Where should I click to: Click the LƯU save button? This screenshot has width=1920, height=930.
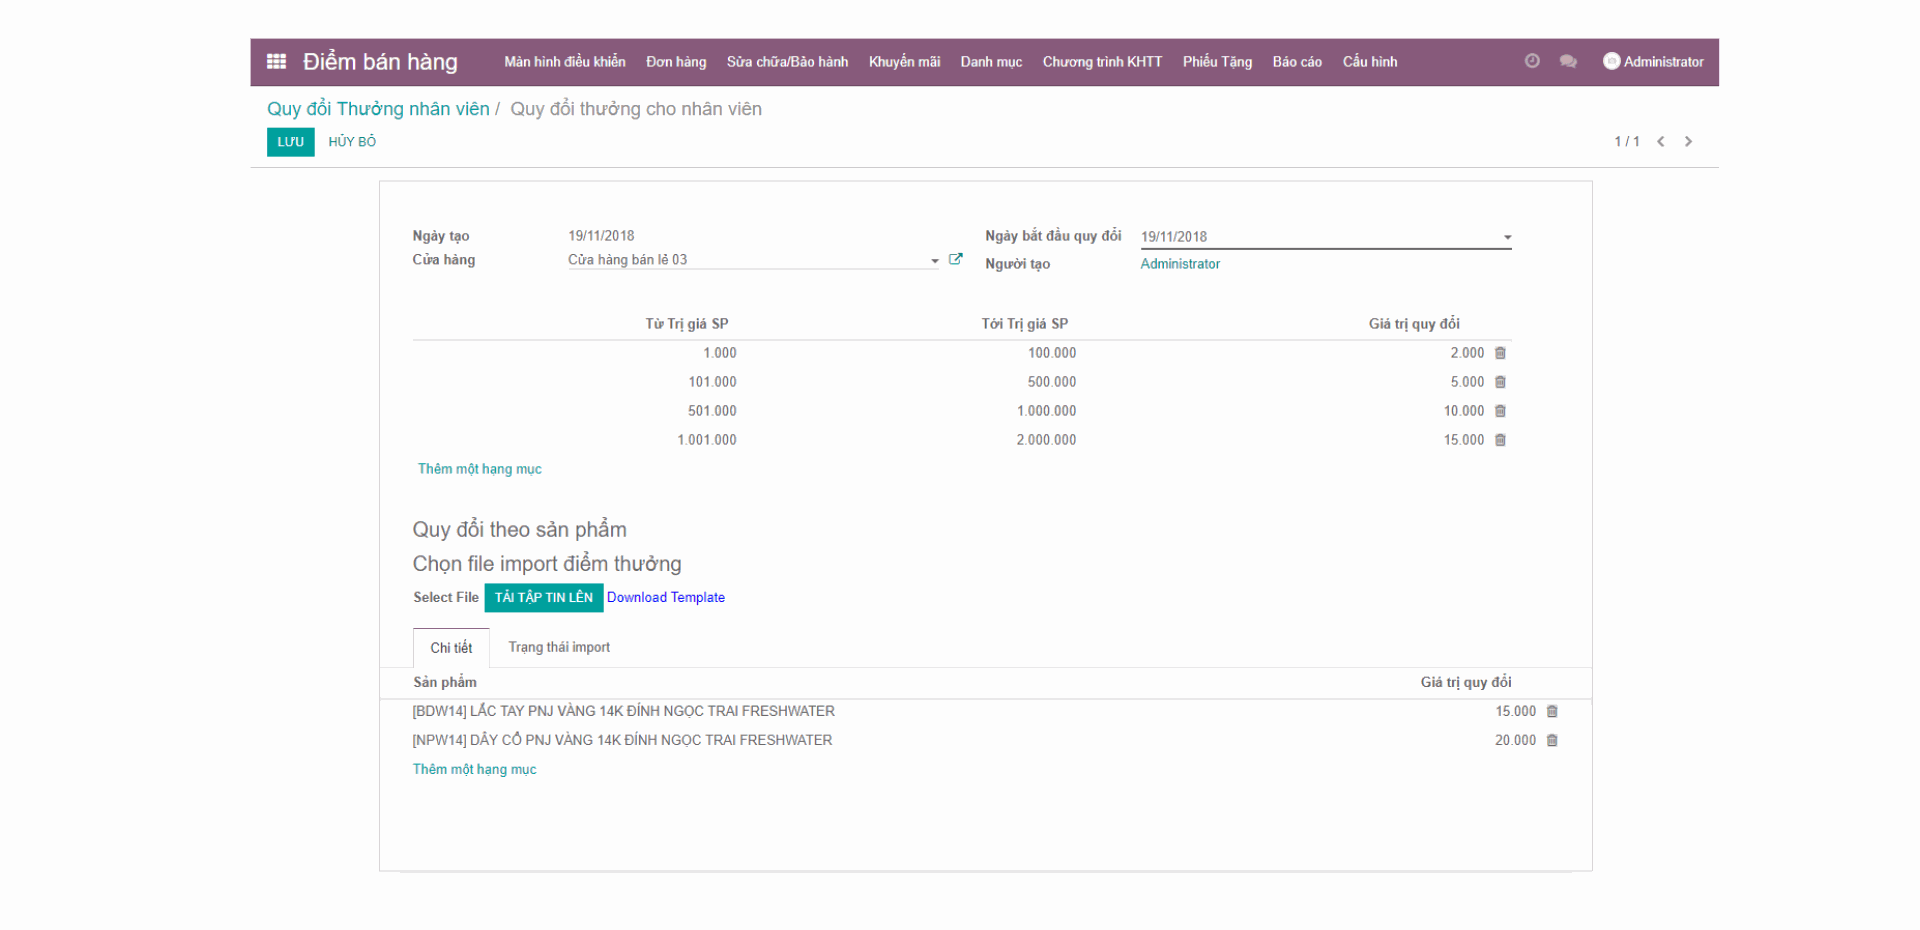[290, 141]
